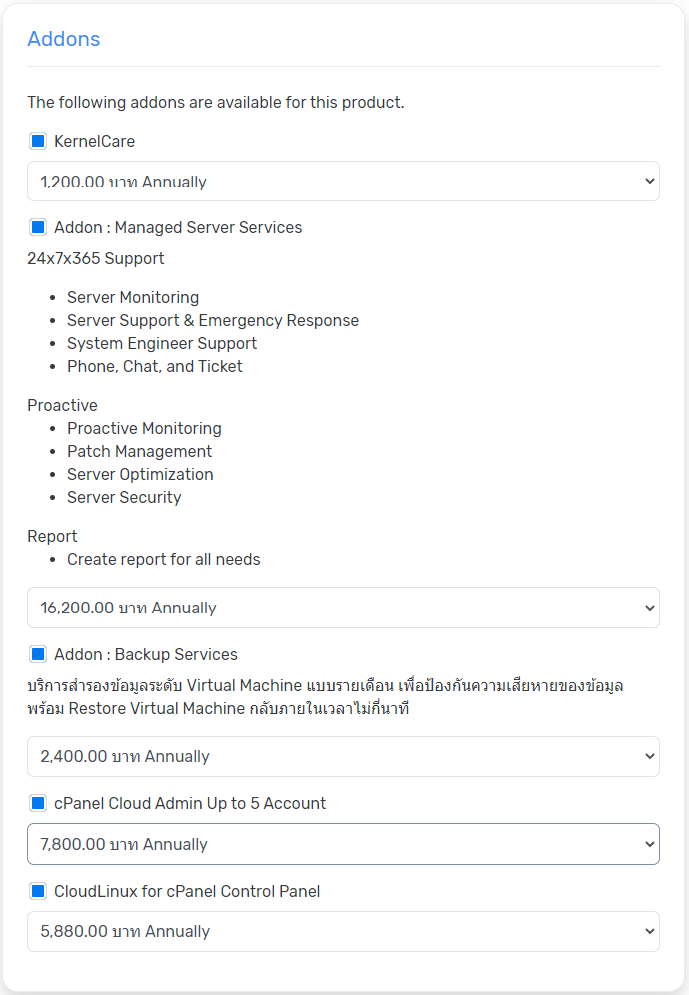Toggle CloudLinux for cPanel checkbox
The image size is (689, 995).
click(38, 891)
